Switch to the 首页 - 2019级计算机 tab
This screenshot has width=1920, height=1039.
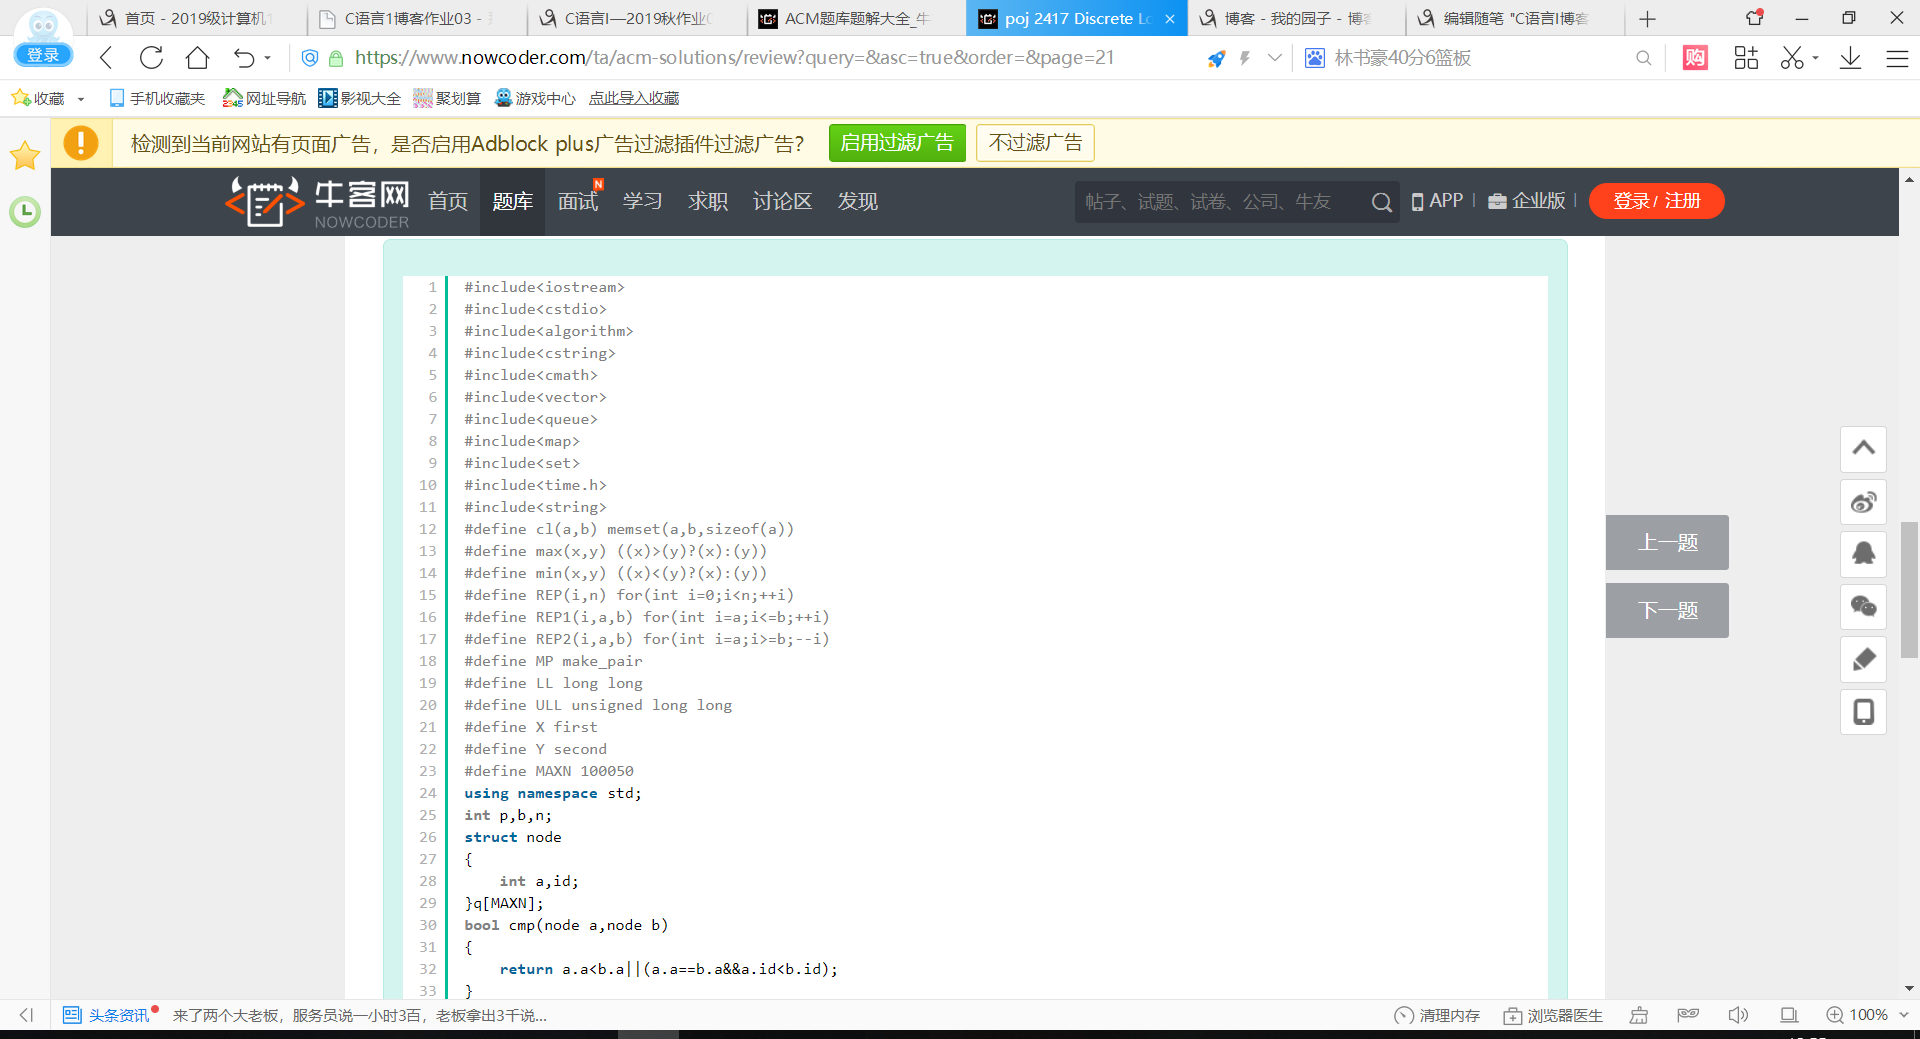point(197,19)
